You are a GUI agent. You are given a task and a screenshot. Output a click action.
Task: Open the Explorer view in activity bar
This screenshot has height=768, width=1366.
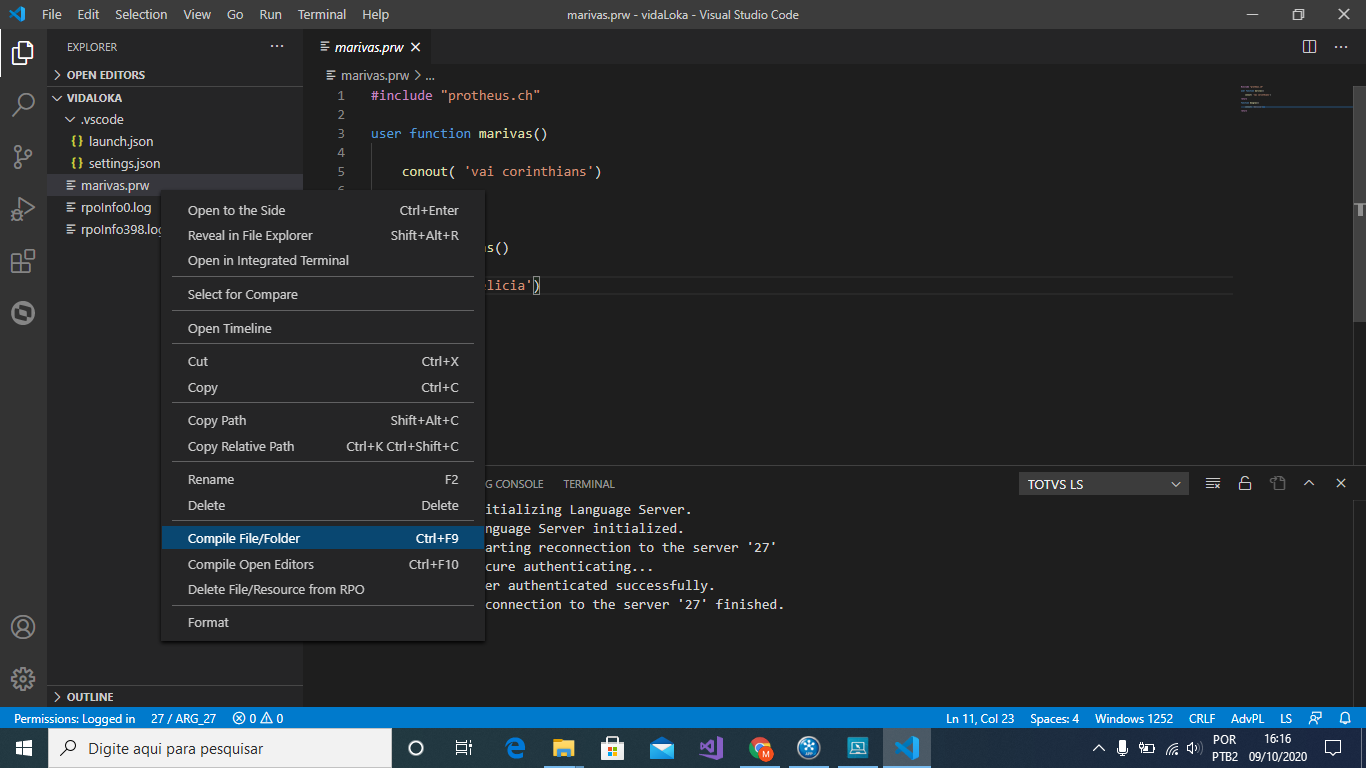pyautogui.click(x=23, y=53)
